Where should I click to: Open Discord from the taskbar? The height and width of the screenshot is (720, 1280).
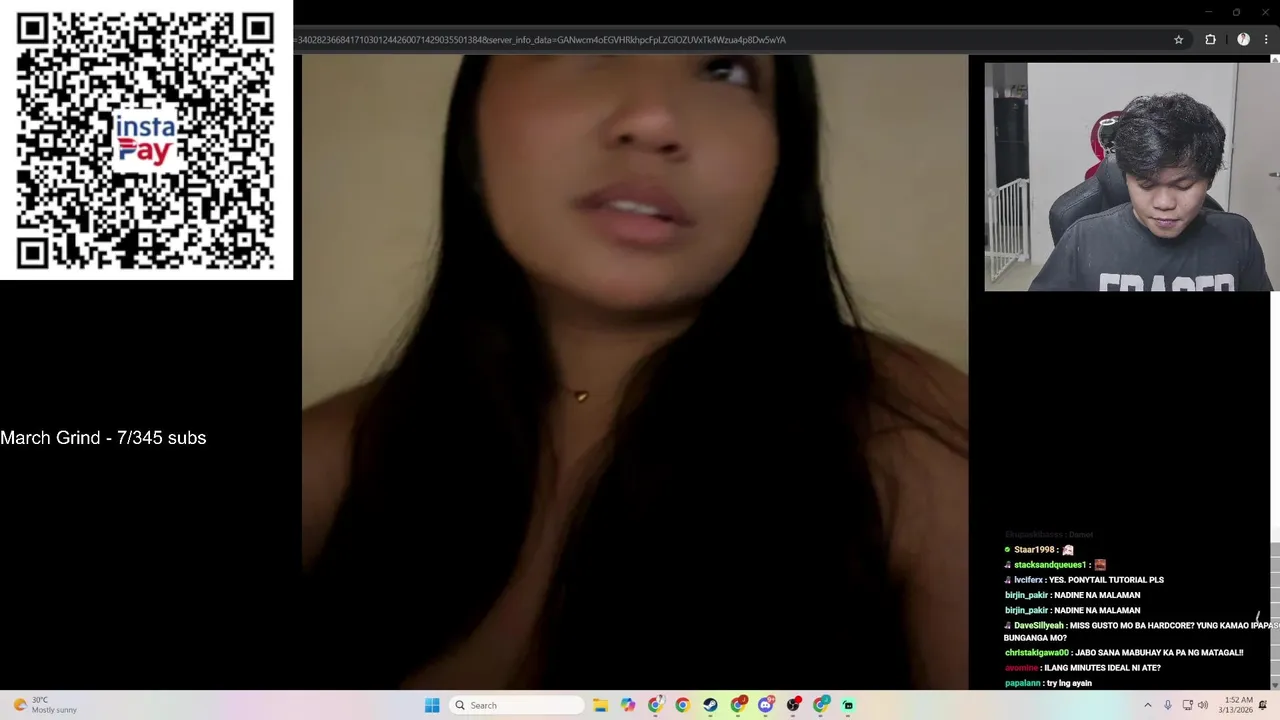(x=766, y=705)
